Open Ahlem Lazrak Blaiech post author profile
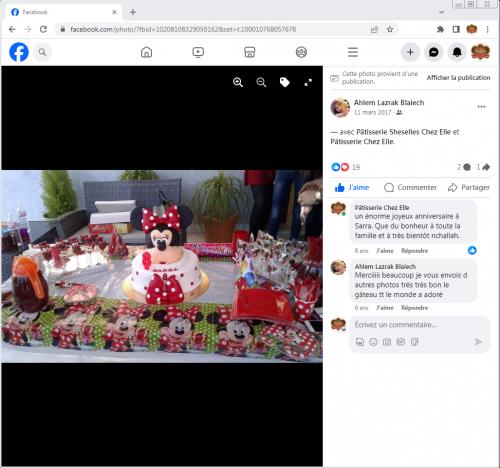 [x=389, y=103]
